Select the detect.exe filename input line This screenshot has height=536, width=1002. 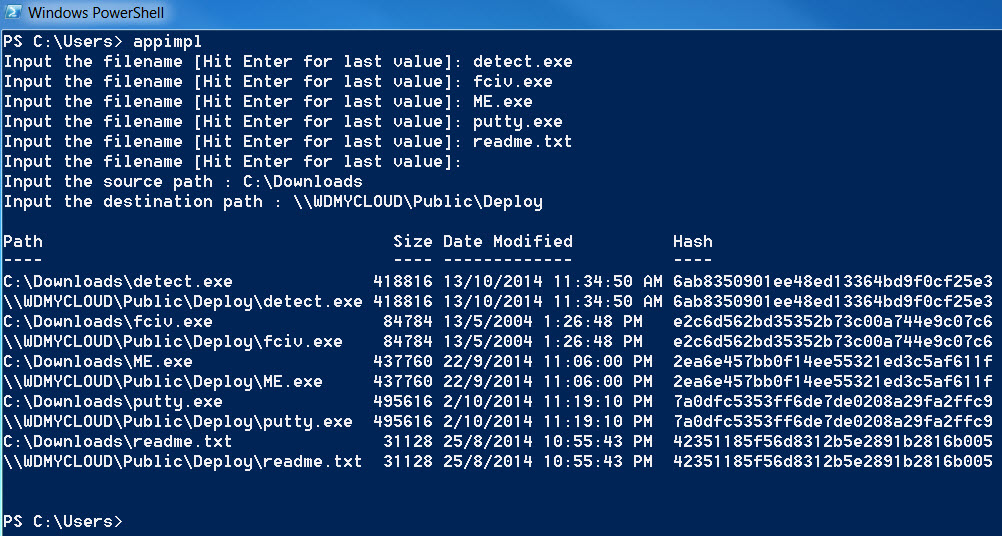pos(288,62)
